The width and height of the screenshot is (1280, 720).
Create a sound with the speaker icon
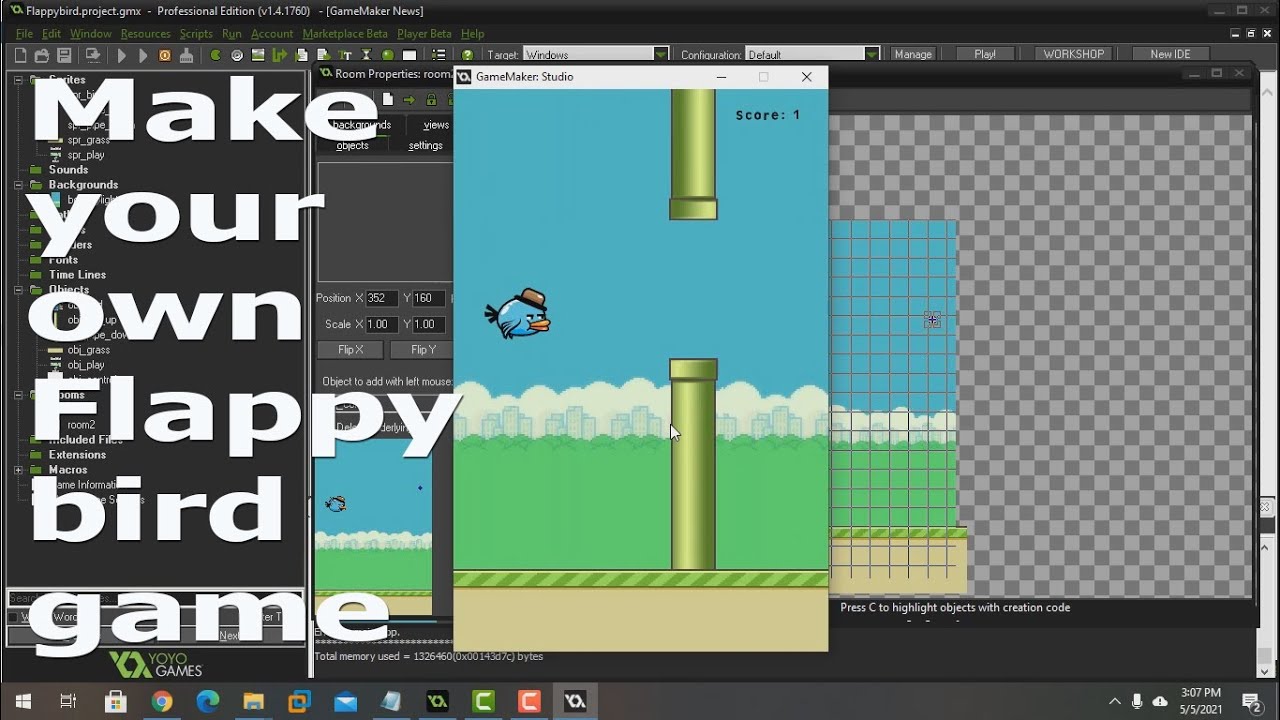(x=237, y=55)
